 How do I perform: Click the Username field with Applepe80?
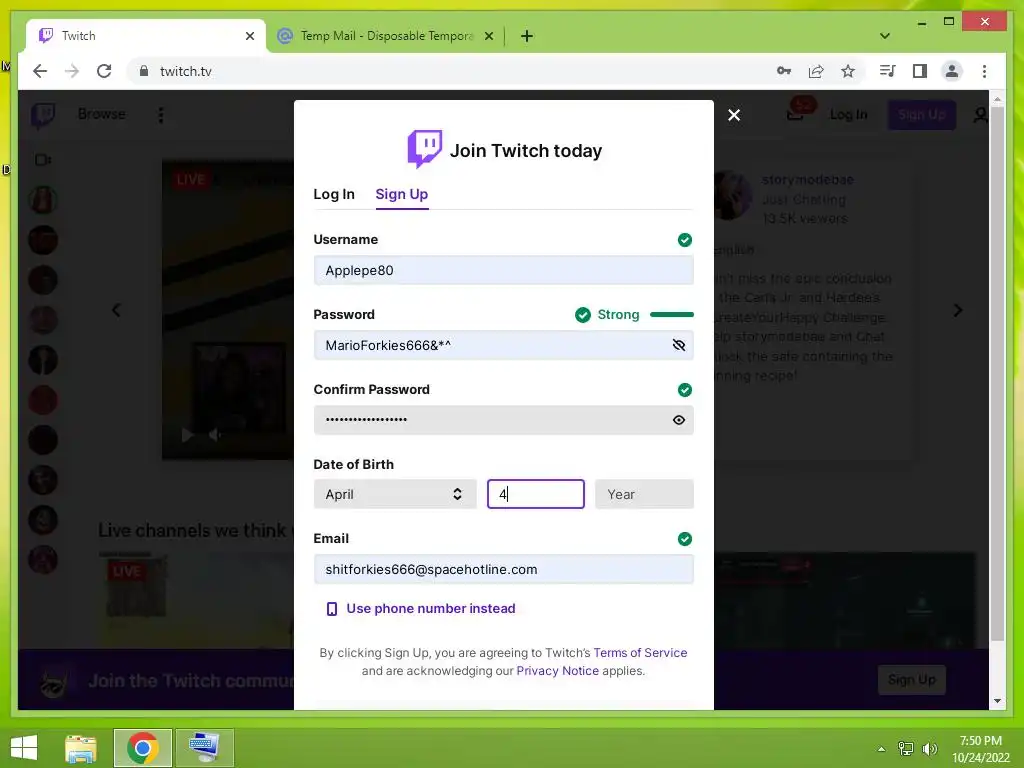tap(503, 270)
